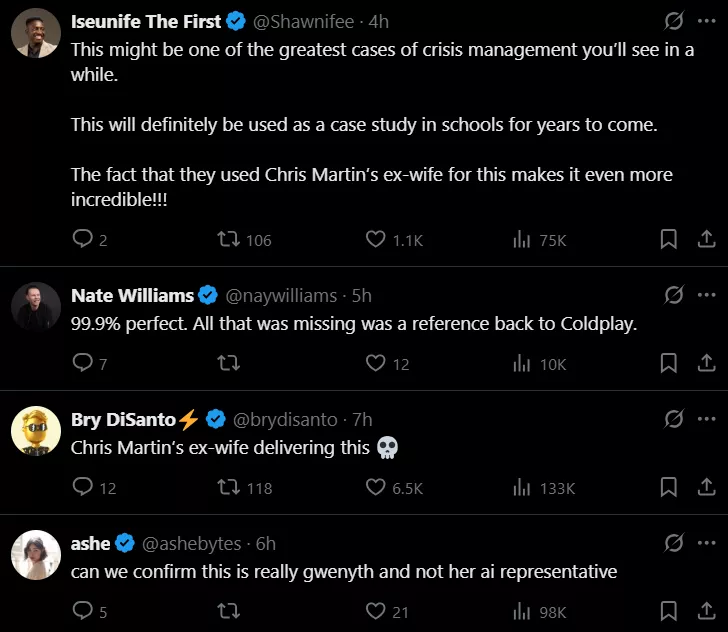Click ashe's profile avatar
This screenshot has height=632, width=728.
pyautogui.click(x=37, y=557)
